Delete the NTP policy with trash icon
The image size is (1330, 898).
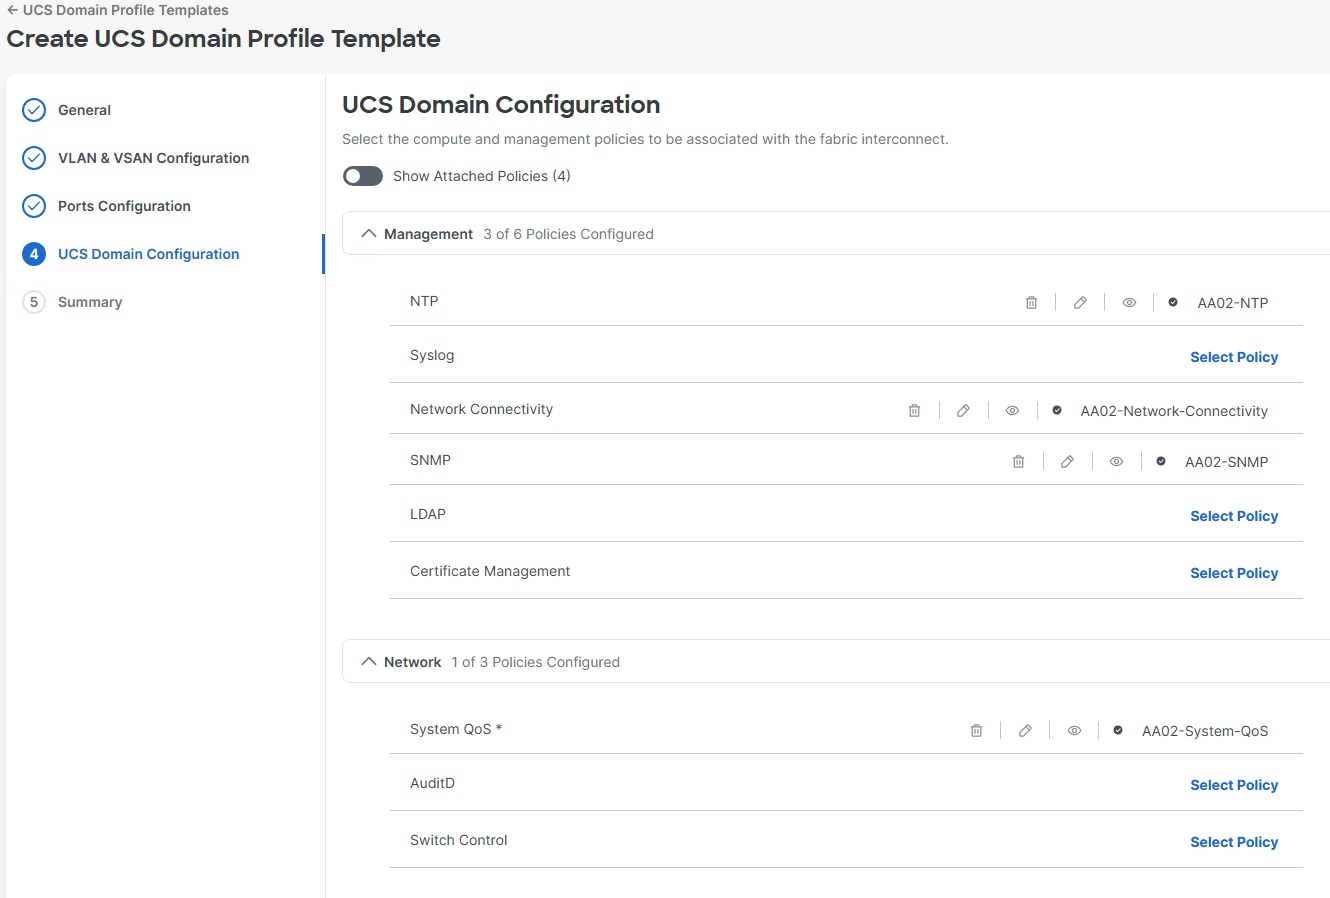[1031, 303]
